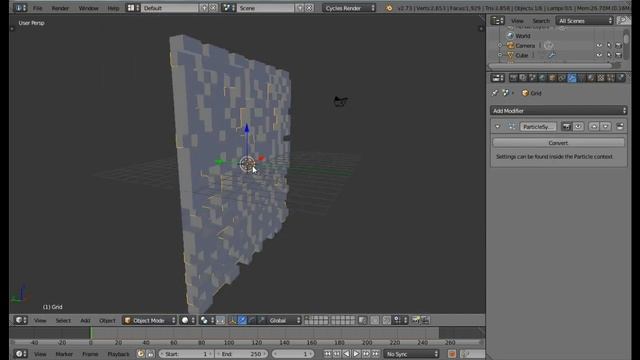Switch to Object properties tab
The image size is (640, 360).
[552, 78]
